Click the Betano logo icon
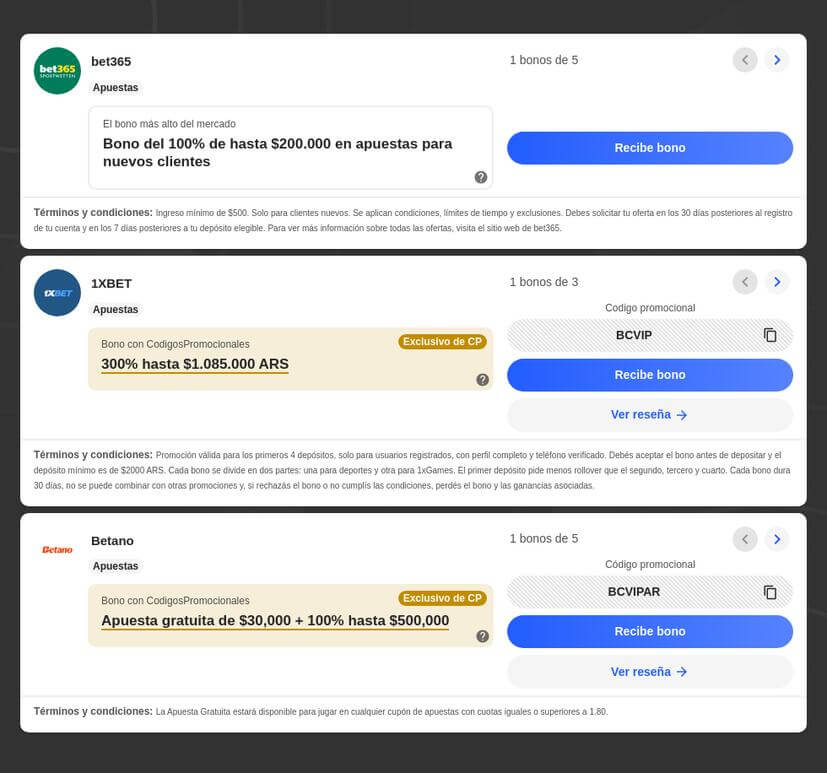Image resolution: width=827 pixels, height=773 pixels. [57, 549]
